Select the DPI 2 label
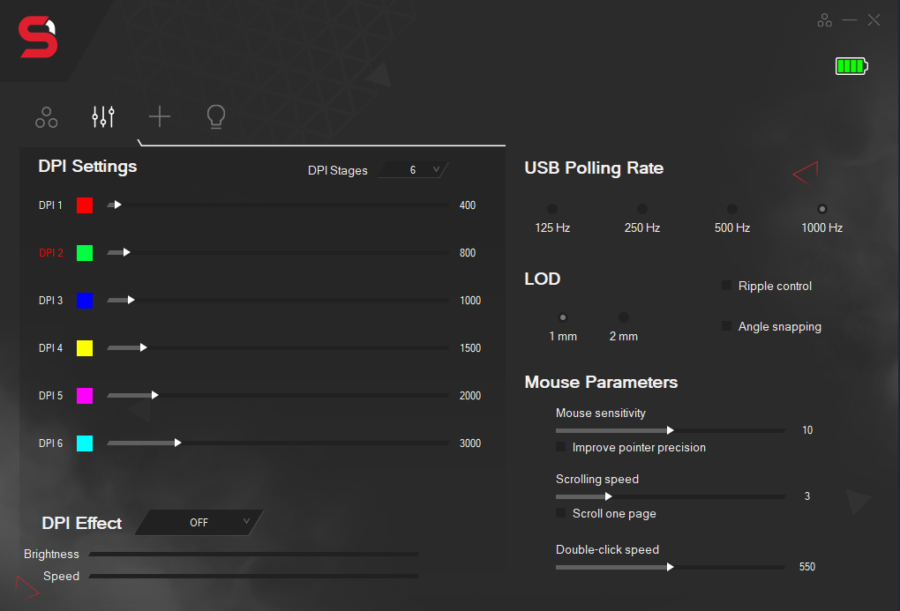The width and height of the screenshot is (900, 611). point(51,253)
